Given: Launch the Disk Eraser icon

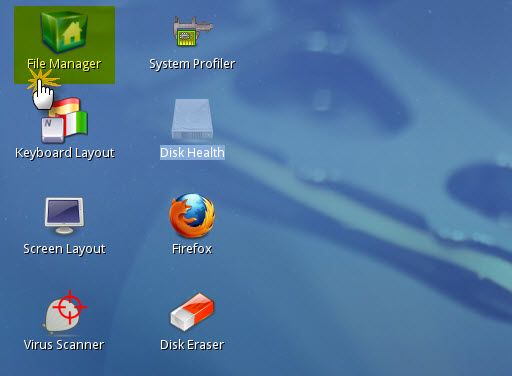Looking at the screenshot, I should pyautogui.click(x=192, y=312).
